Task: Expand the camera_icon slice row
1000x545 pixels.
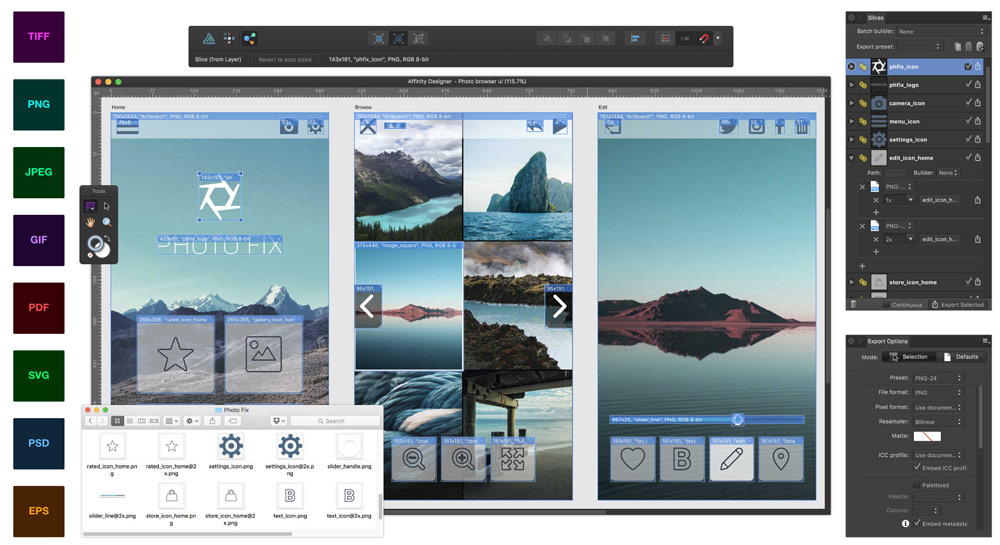Action: [851, 103]
